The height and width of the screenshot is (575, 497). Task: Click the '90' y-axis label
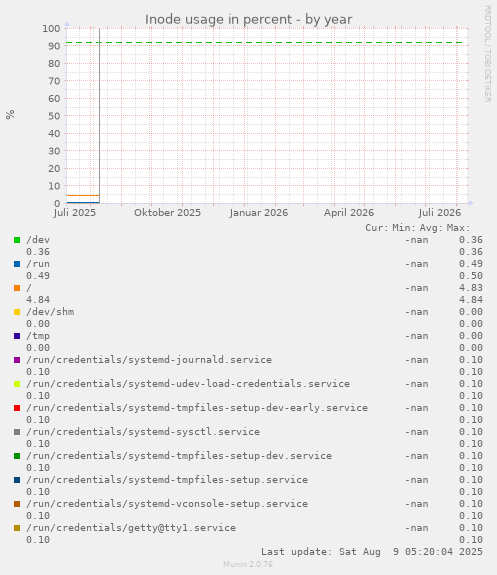pos(54,46)
